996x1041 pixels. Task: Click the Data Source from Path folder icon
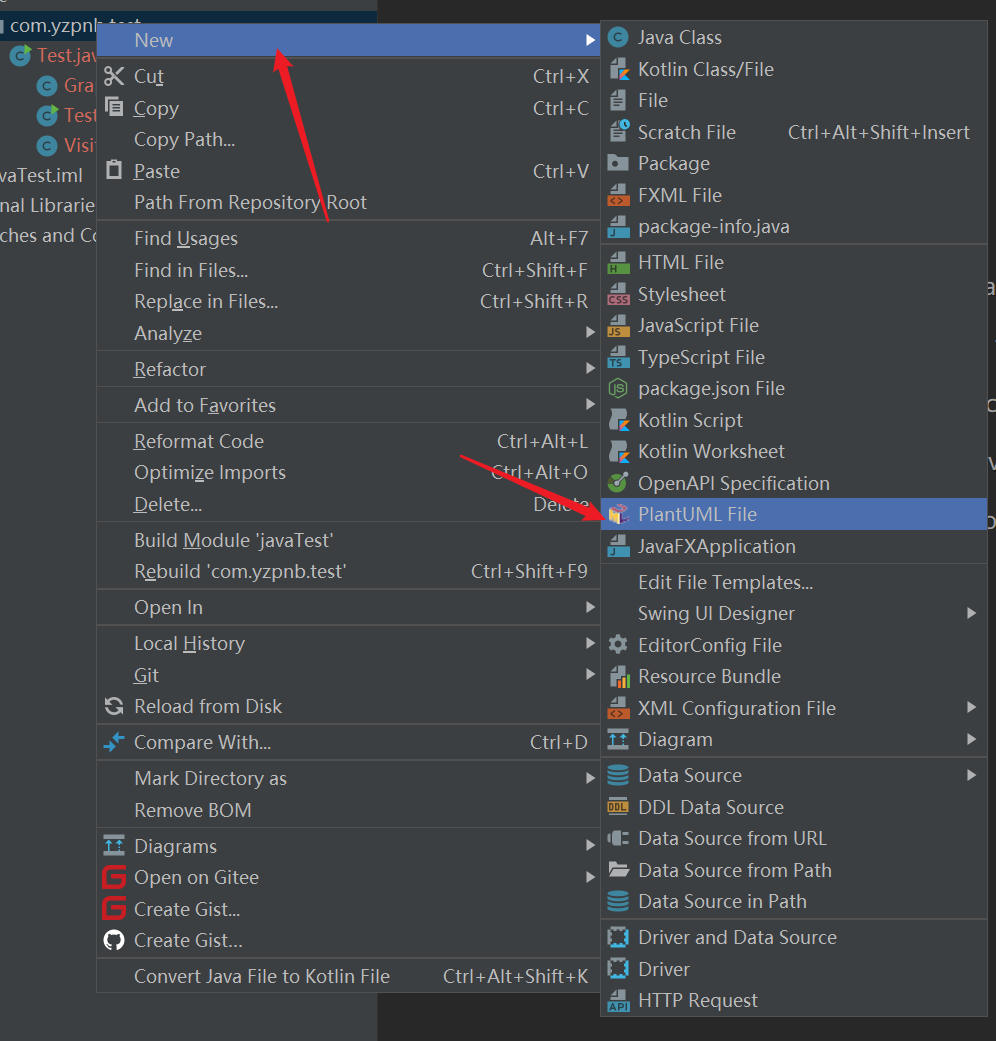[618, 870]
